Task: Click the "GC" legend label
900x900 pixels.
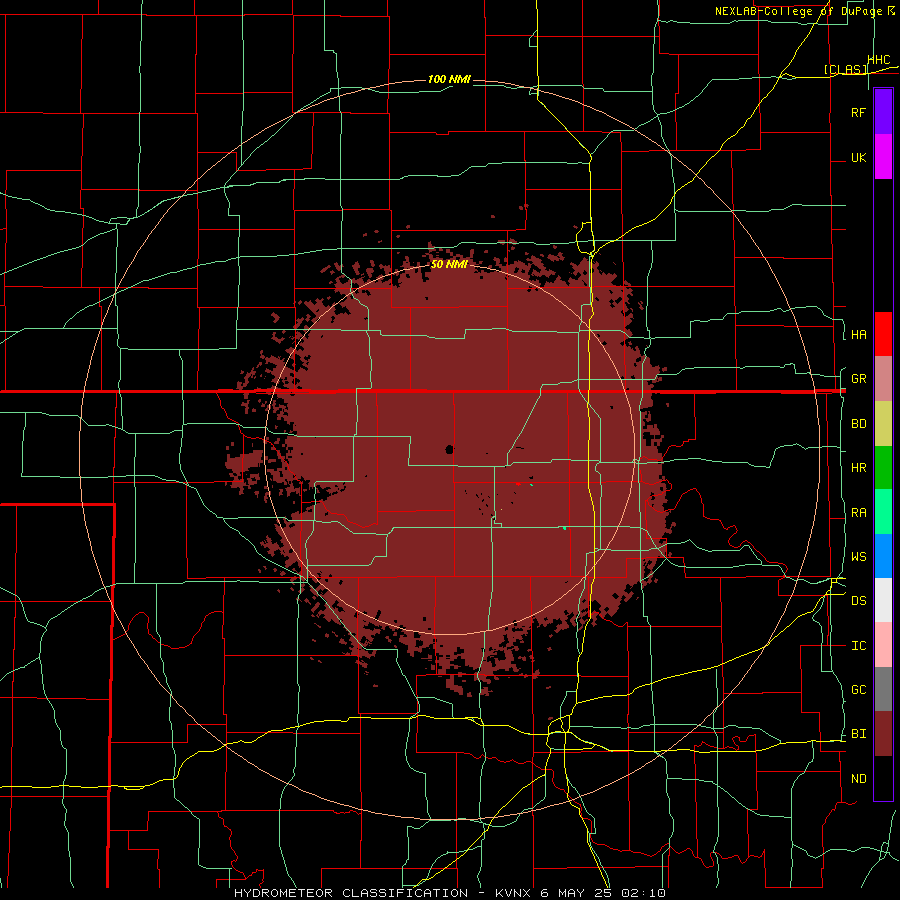Action: [858, 689]
